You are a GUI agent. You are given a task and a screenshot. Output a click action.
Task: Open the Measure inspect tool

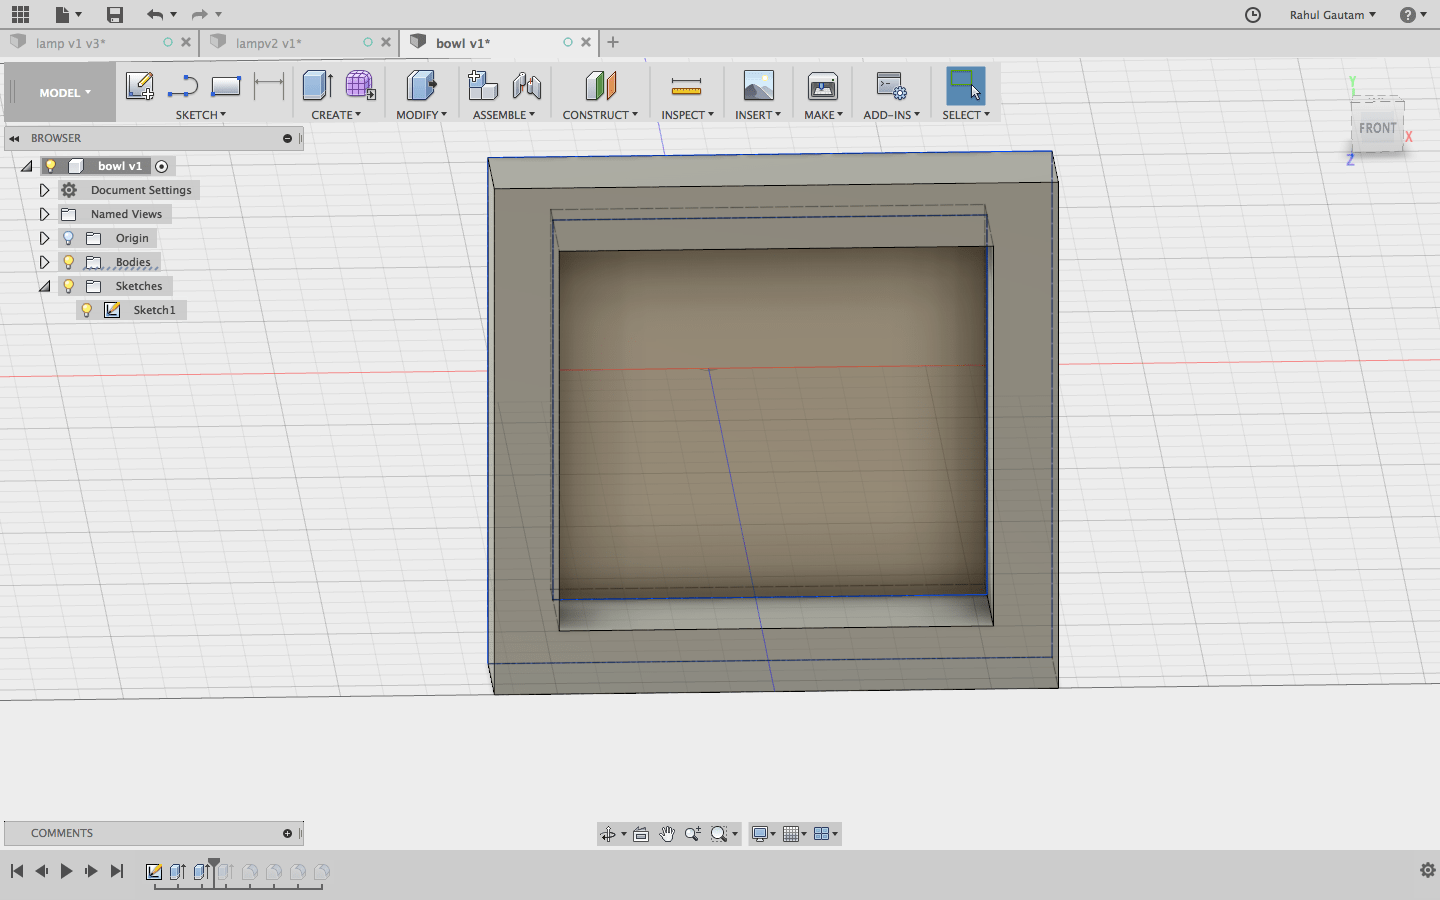(686, 87)
